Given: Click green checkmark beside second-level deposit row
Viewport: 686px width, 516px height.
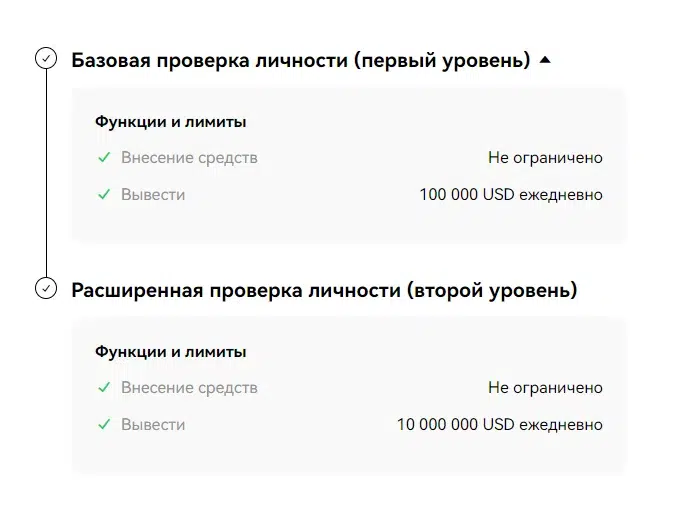Looking at the screenshot, I should 104,387.
